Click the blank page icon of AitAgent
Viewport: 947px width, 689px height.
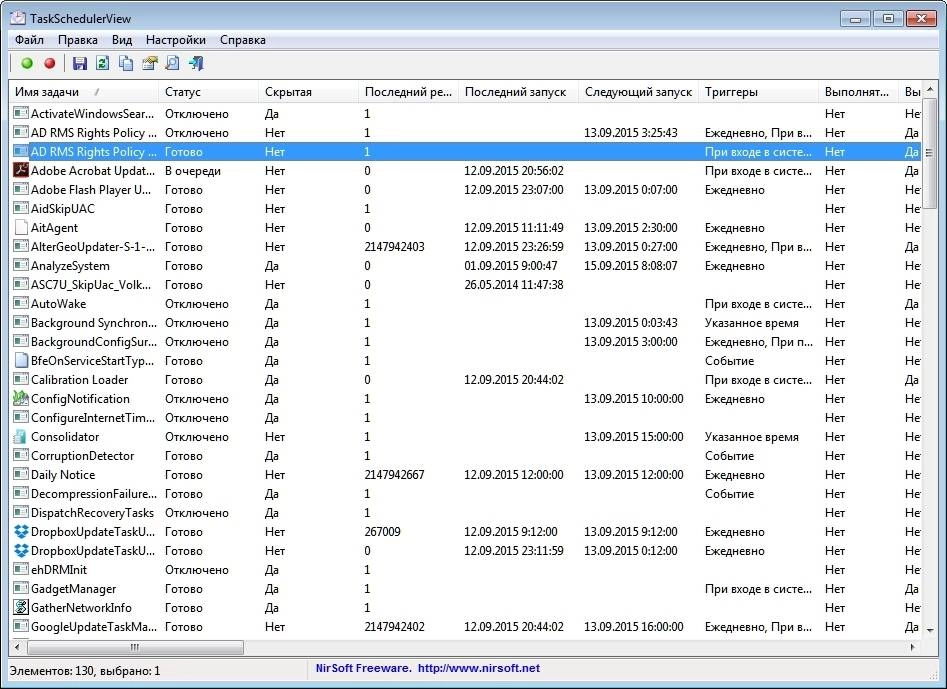coord(21,228)
